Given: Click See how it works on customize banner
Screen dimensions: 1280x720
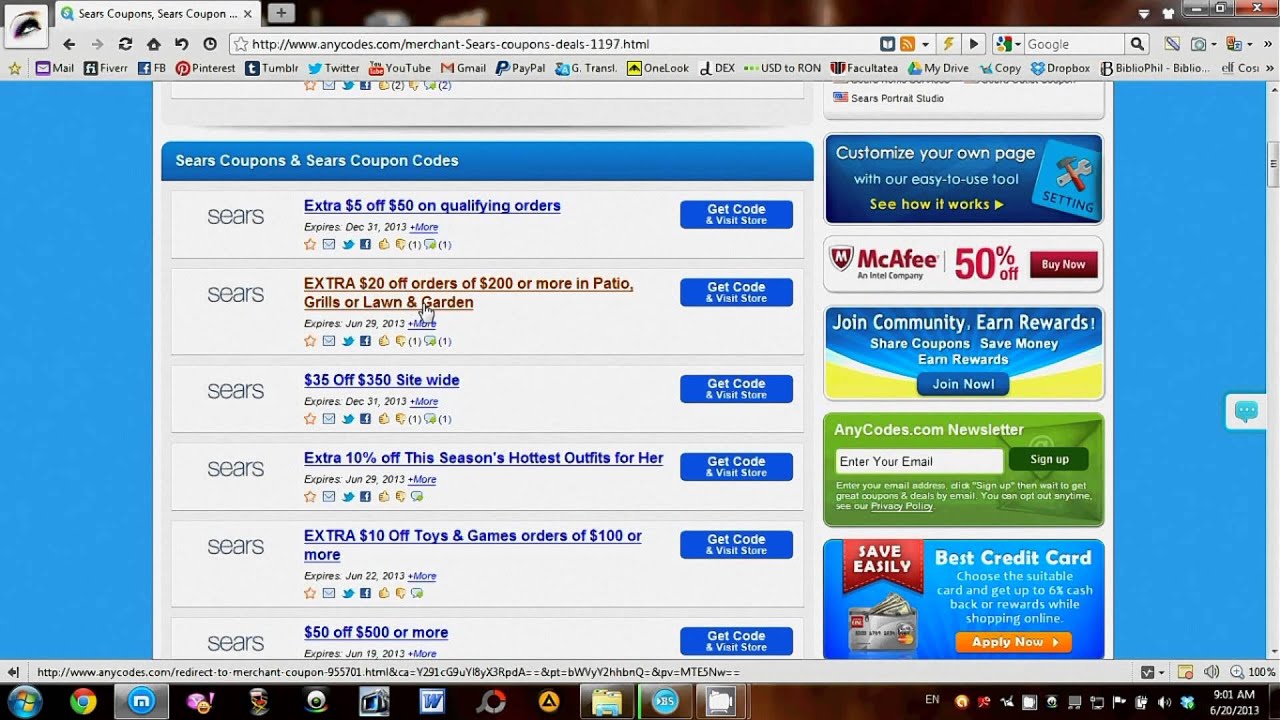Looking at the screenshot, I should [x=936, y=204].
